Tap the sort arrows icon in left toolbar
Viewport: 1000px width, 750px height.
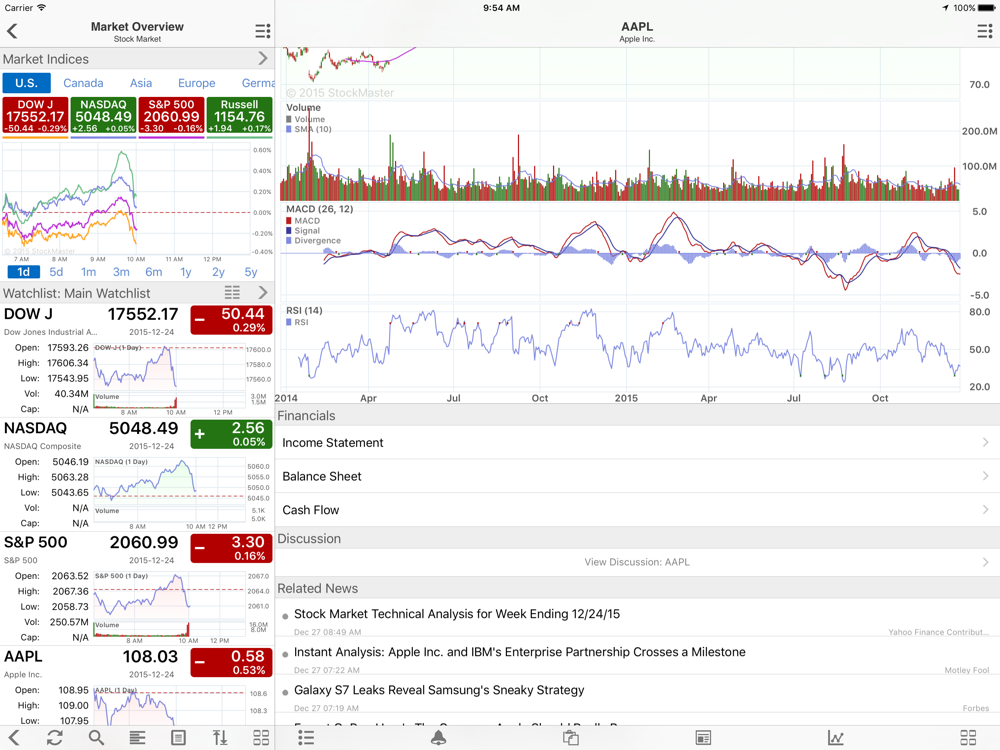pos(220,738)
